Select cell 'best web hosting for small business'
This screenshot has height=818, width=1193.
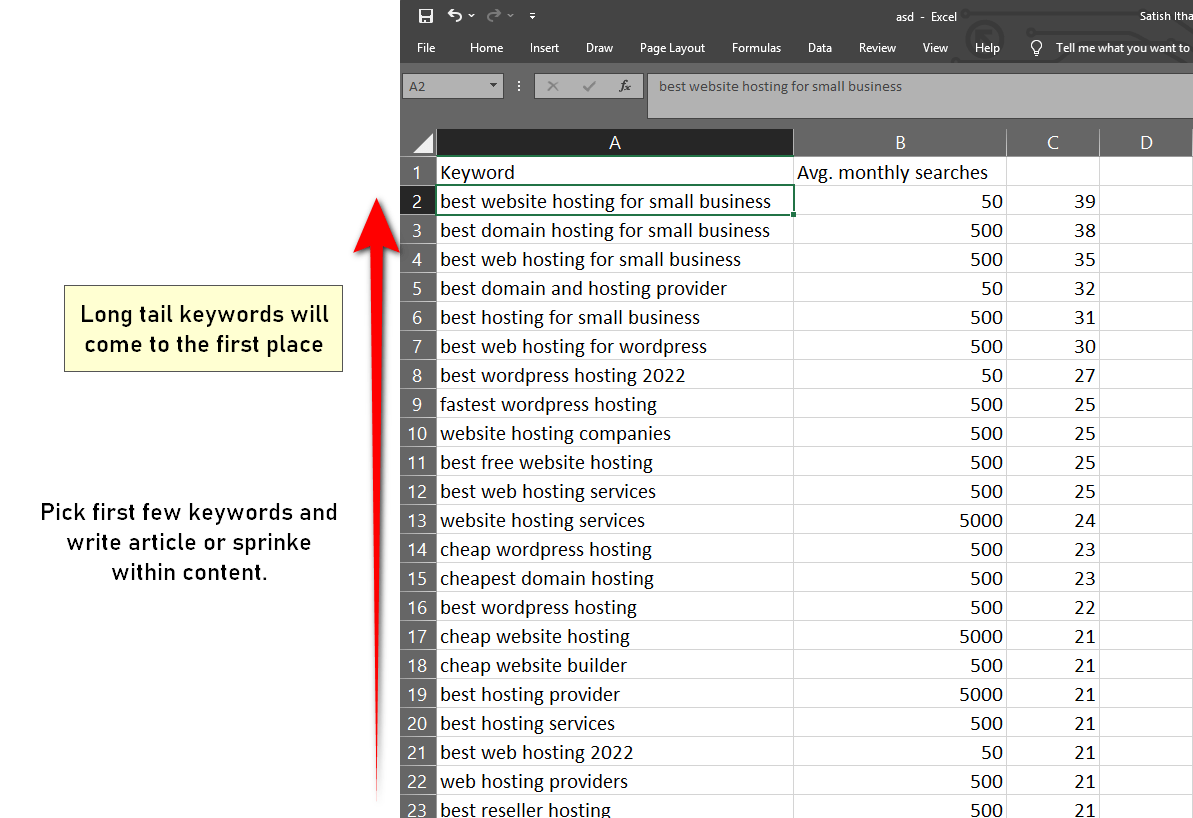click(615, 259)
